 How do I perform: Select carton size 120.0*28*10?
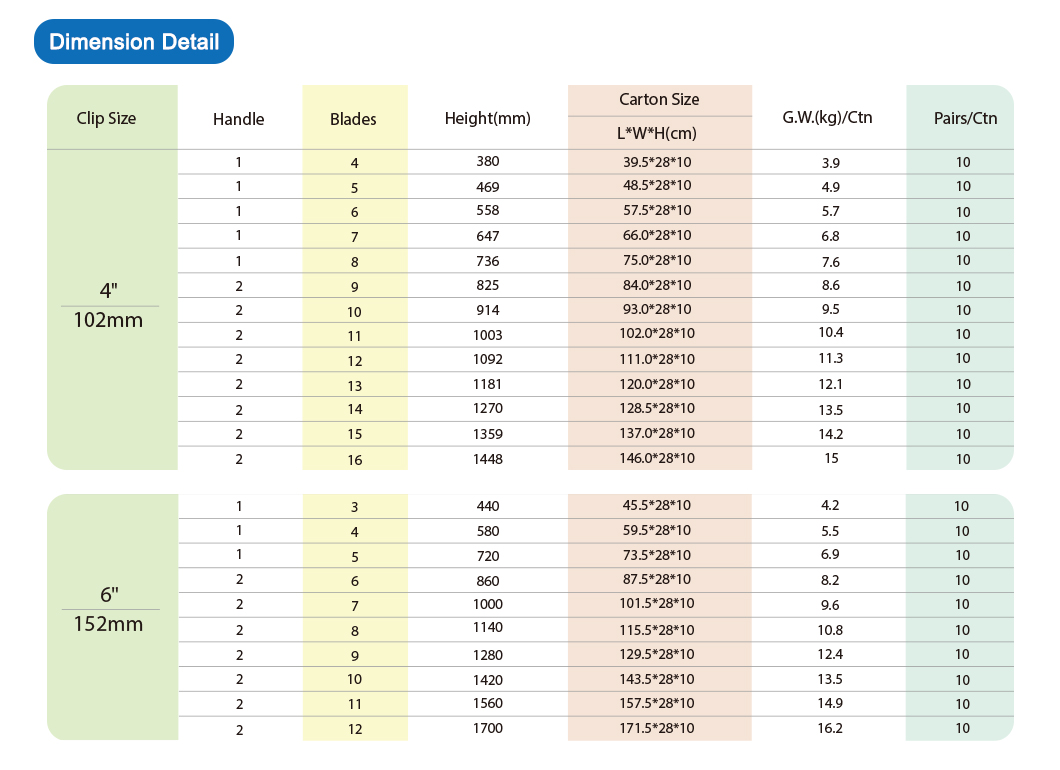(657, 384)
